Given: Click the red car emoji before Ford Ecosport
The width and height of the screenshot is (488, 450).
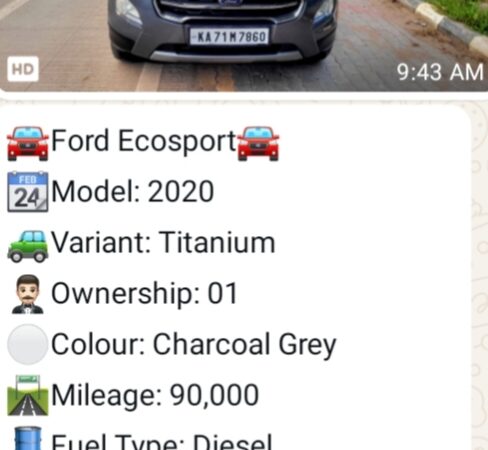Looking at the screenshot, I should tap(28, 144).
